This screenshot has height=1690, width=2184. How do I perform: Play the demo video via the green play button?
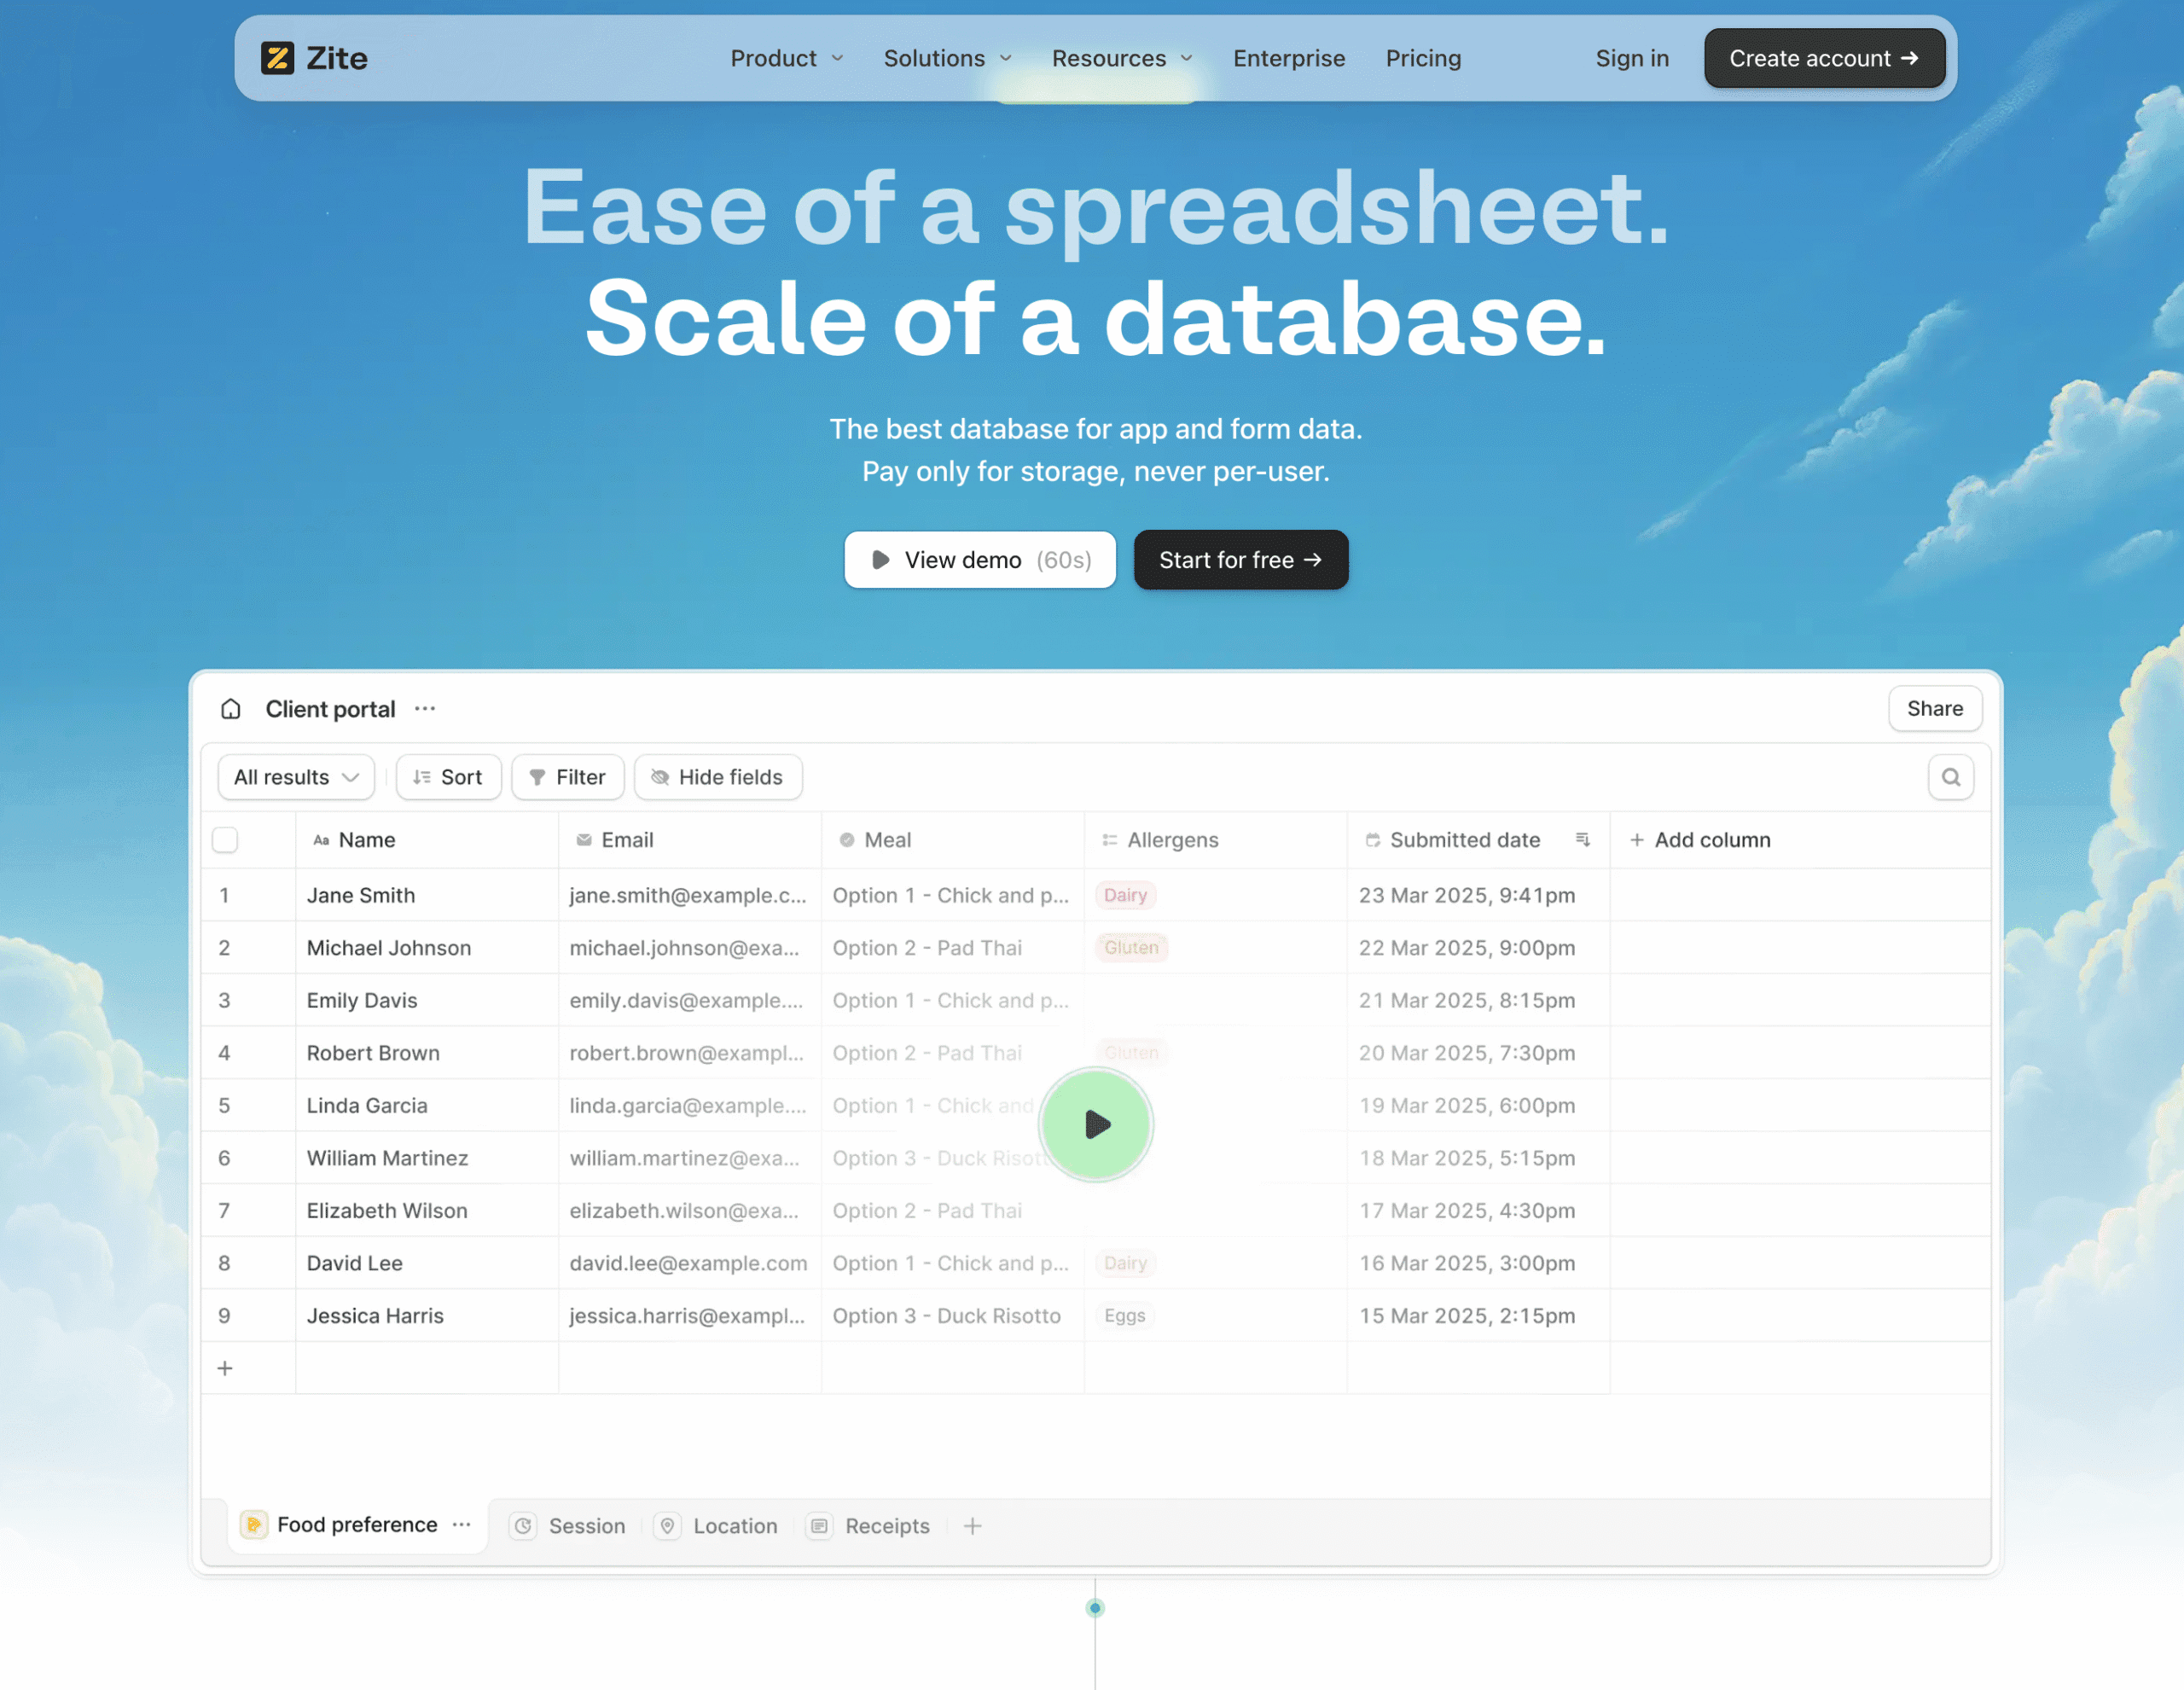point(1096,1124)
